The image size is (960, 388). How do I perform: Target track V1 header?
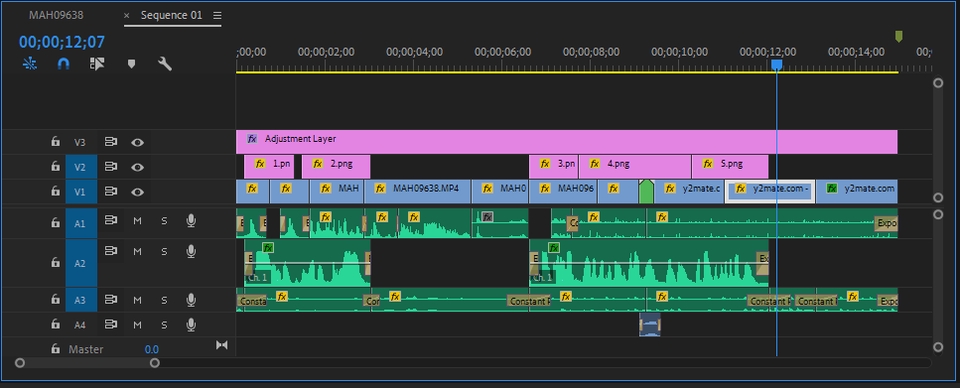point(81,192)
